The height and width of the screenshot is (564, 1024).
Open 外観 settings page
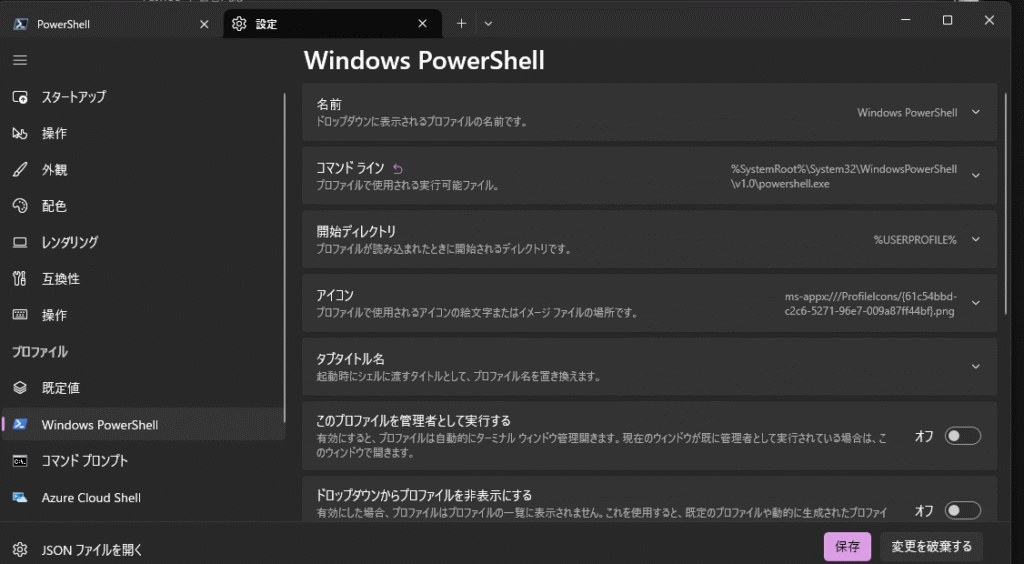142,170
